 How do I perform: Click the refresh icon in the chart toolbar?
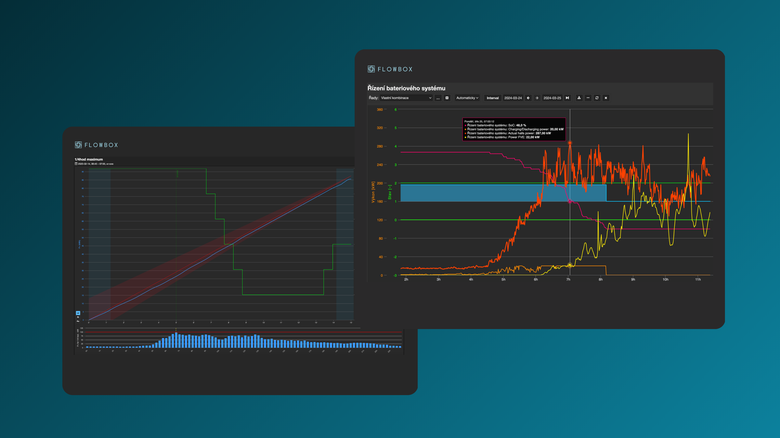597,98
